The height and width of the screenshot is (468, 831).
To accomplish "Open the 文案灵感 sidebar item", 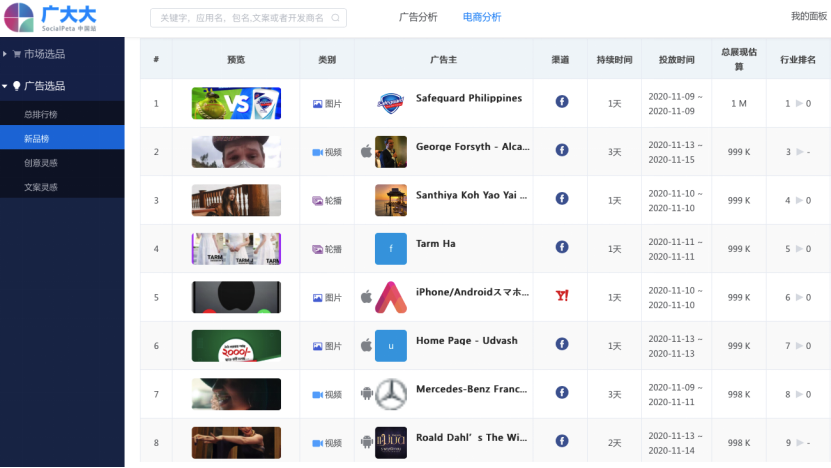I will (x=62, y=187).
